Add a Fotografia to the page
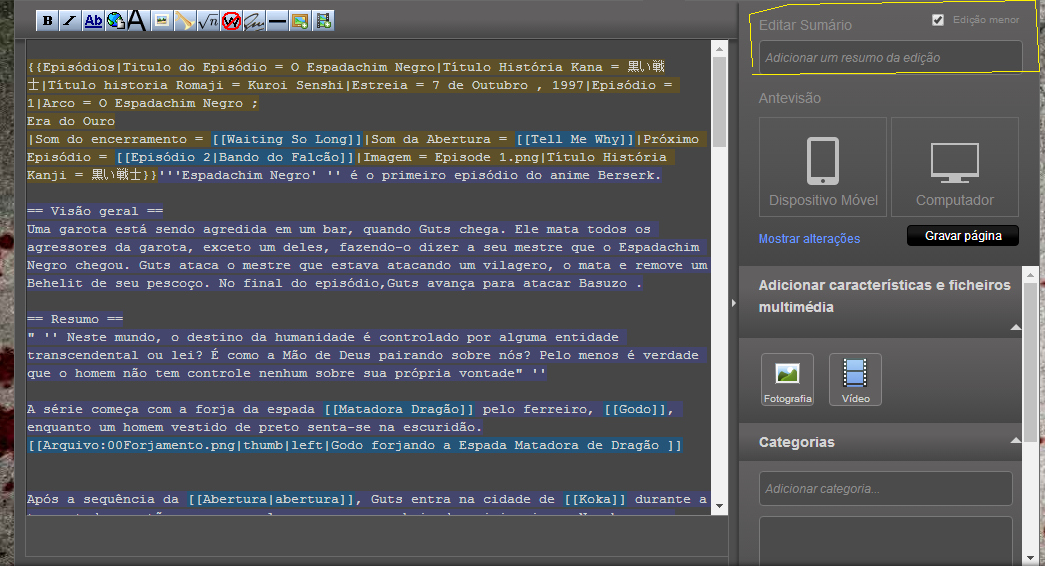 (x=787, y=379)
